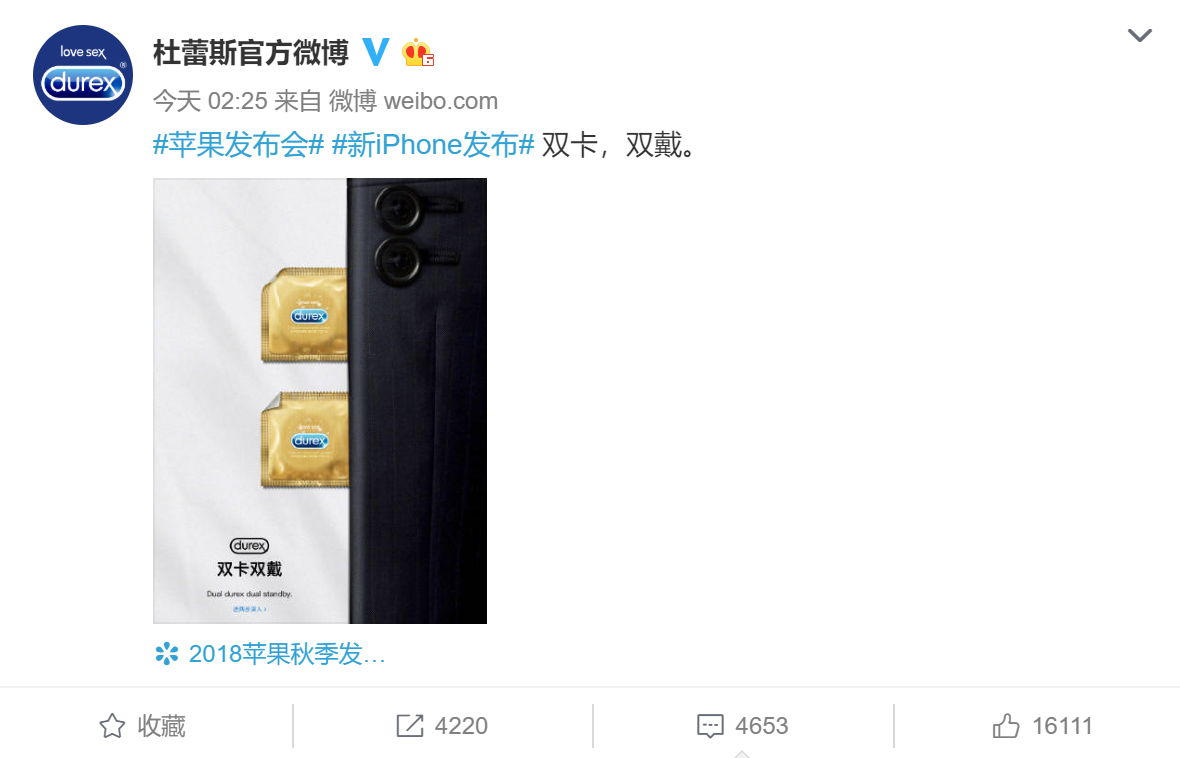The image size is (1180, 758).
Task: Click the topic flower icon below the image
Action: (x=166, y=653)
